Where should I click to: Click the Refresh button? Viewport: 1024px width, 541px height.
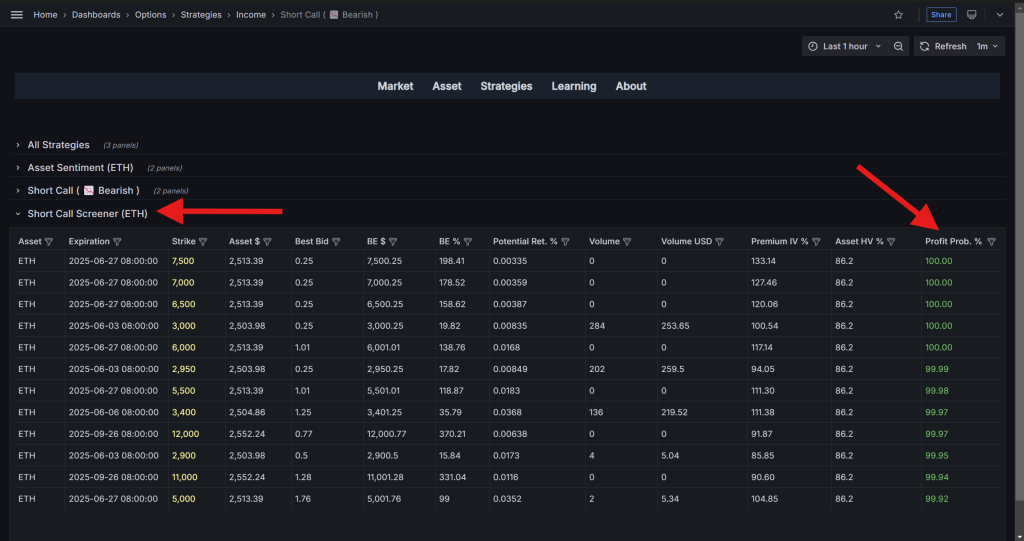coord(942,46)
